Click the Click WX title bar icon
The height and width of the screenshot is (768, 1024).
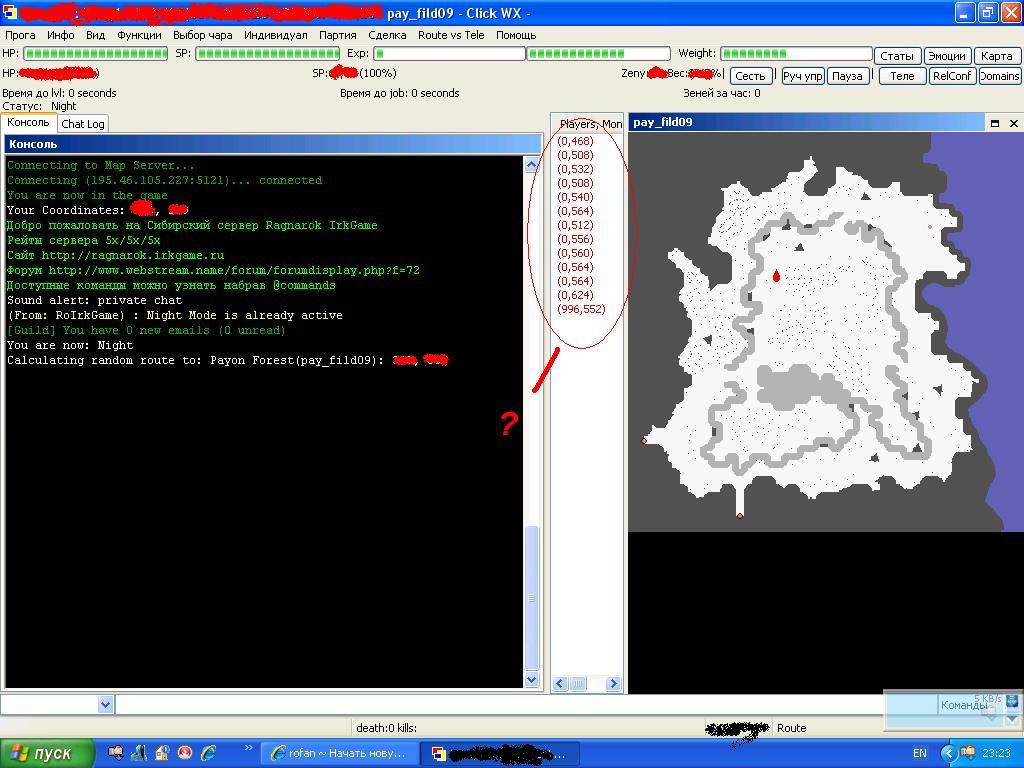pyautogui.click(x=9, y=12)
